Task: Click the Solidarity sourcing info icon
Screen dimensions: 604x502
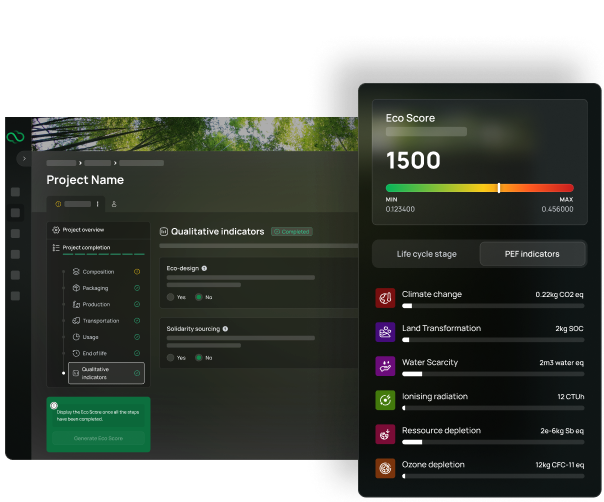Action: [x=225, y=328]
